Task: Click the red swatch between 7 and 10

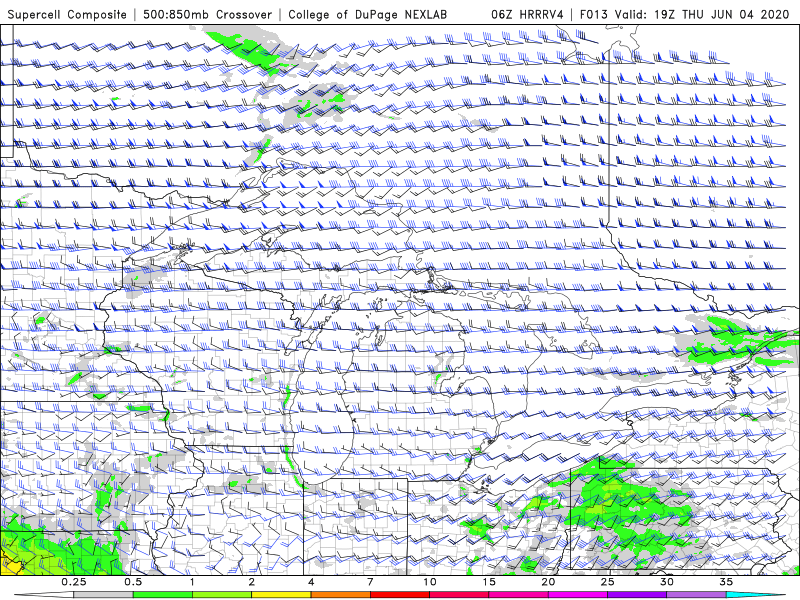Action: pos(400,595)
